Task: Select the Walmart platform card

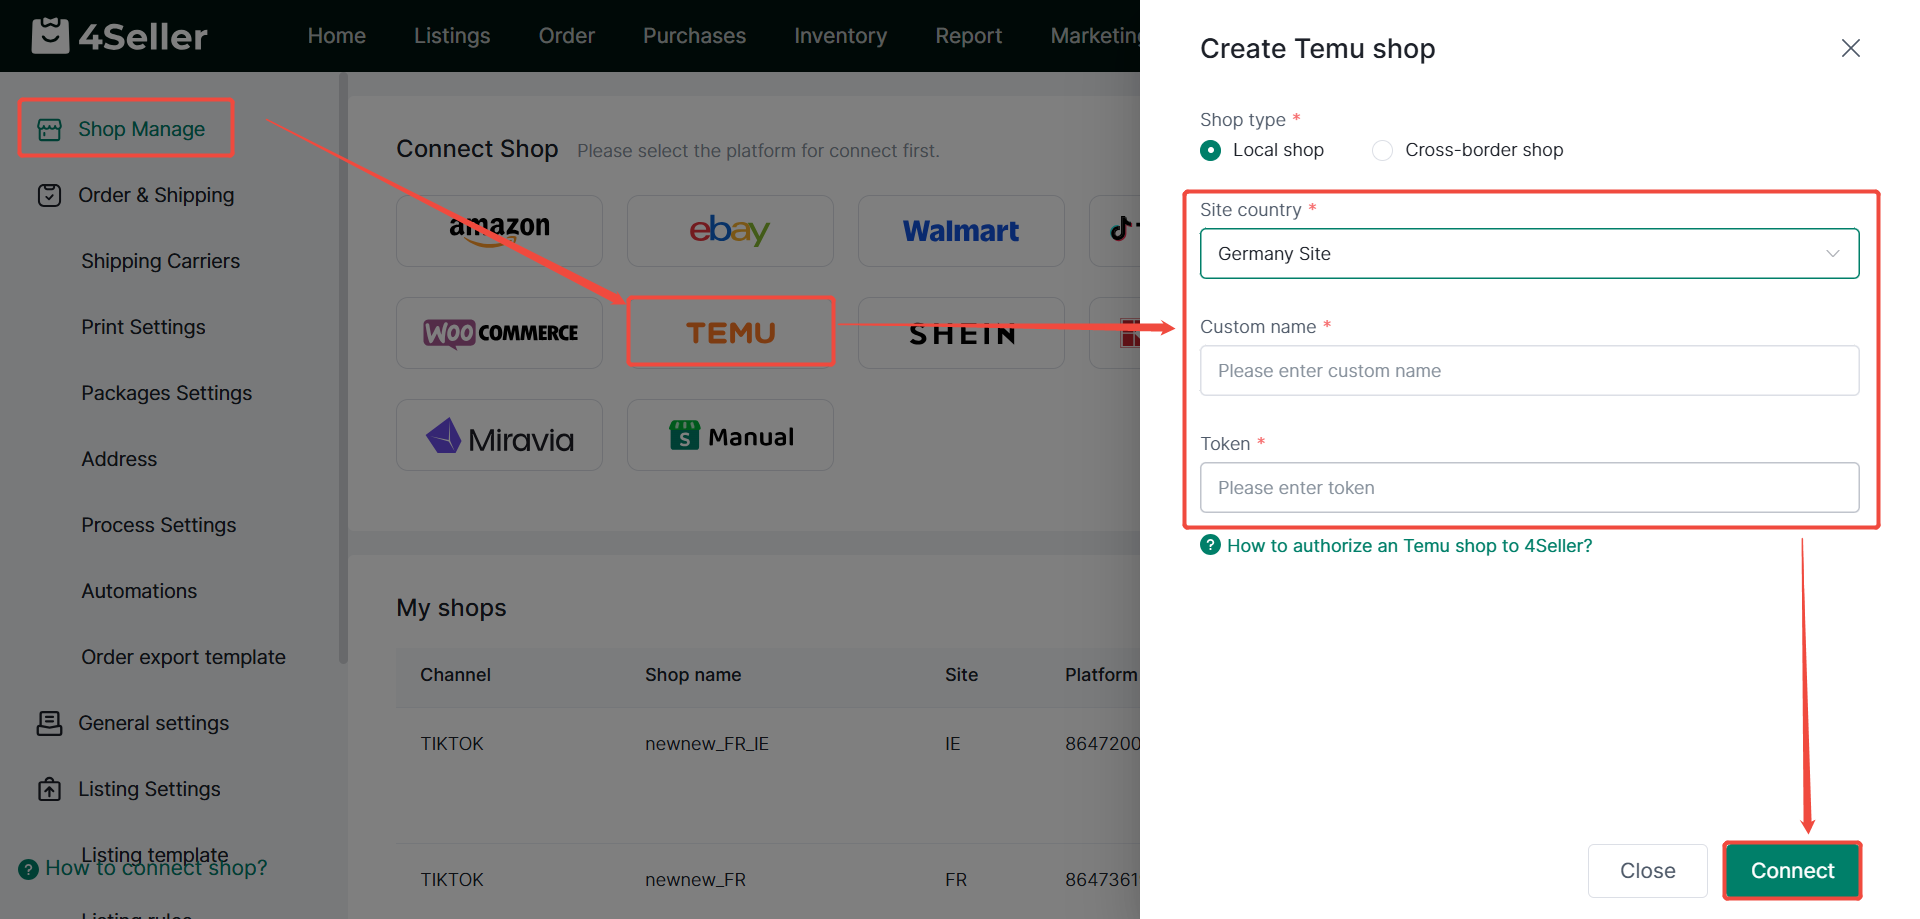Action: point(961,231)
